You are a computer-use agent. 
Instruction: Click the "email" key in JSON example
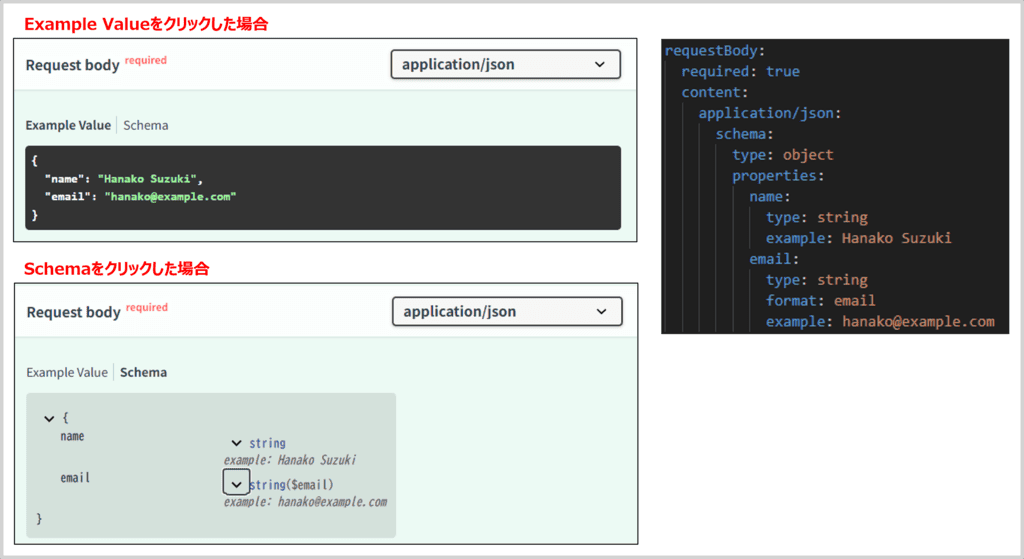(x=67, y=197)
